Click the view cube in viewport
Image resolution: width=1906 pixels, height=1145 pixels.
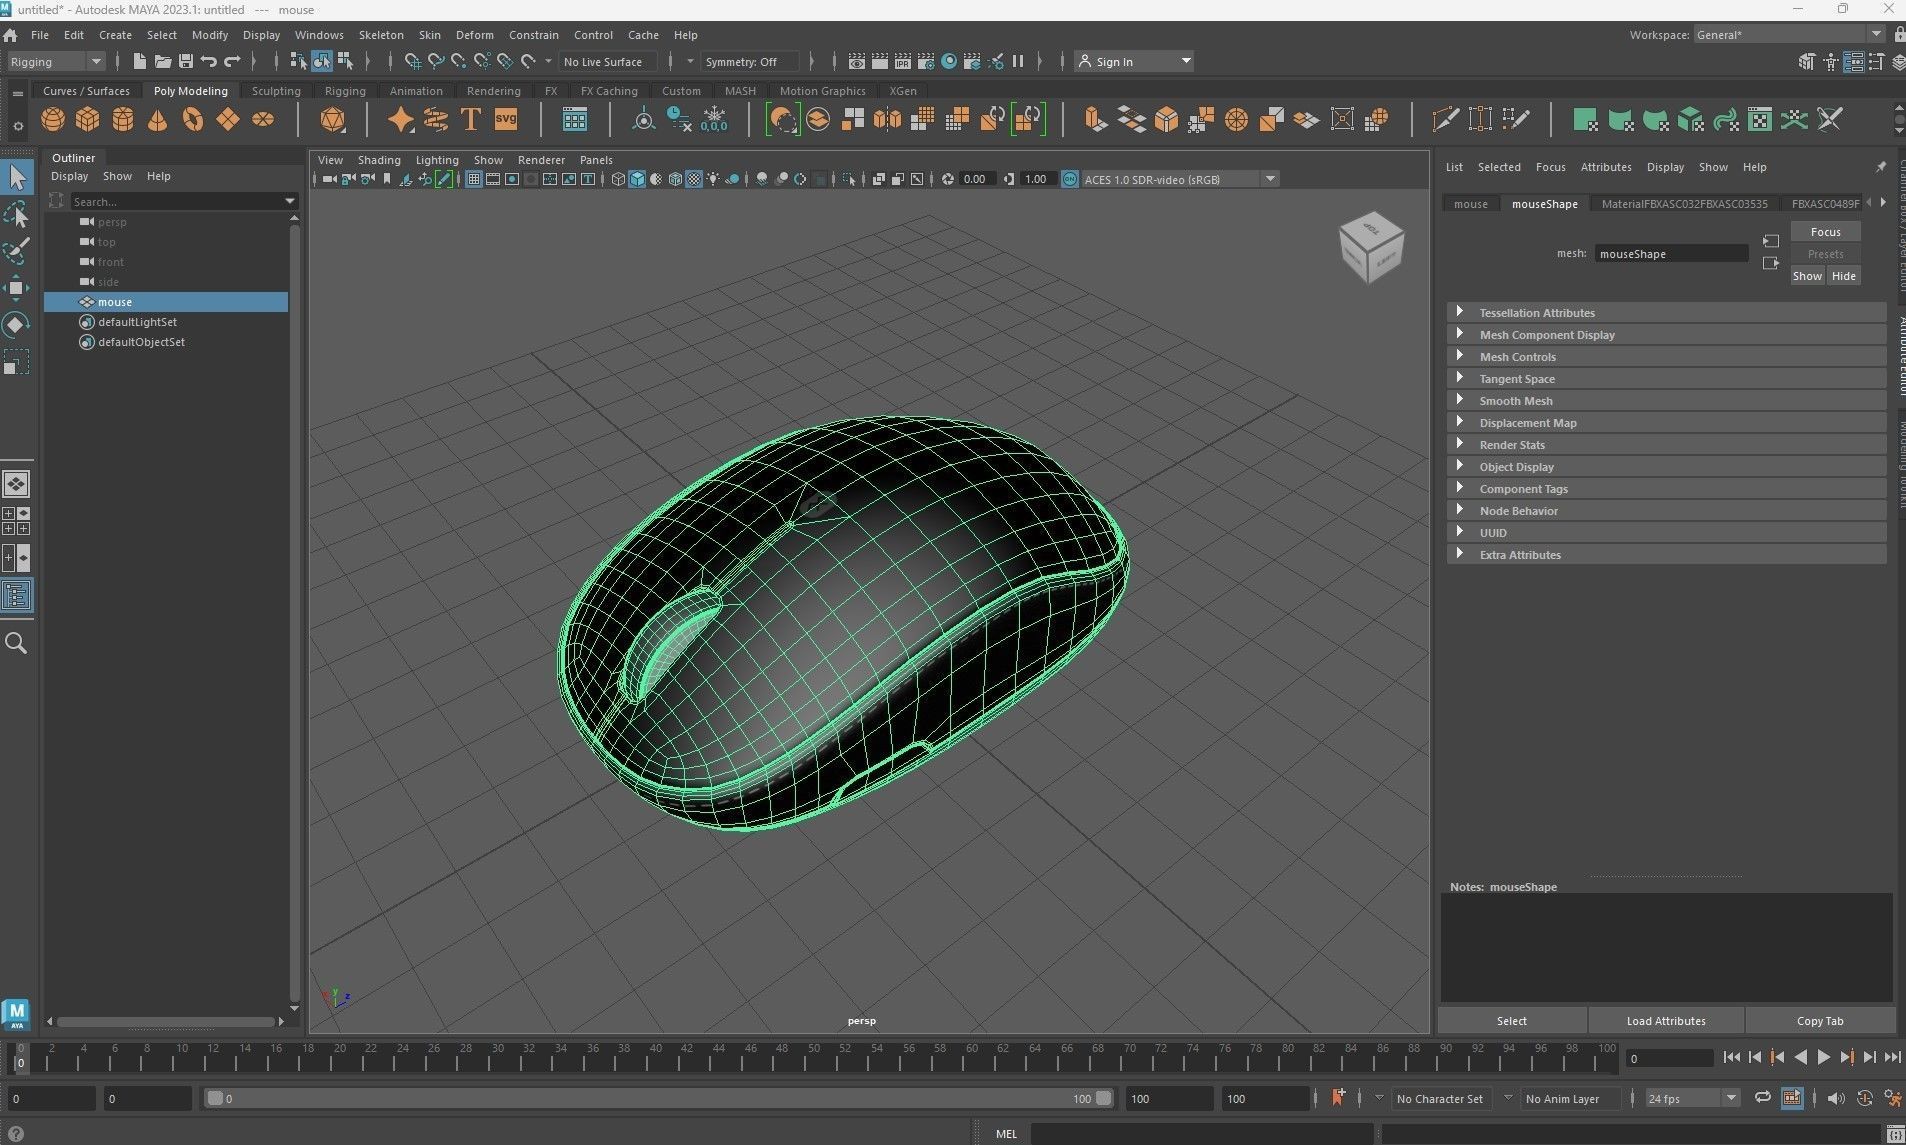point(1371,247)
